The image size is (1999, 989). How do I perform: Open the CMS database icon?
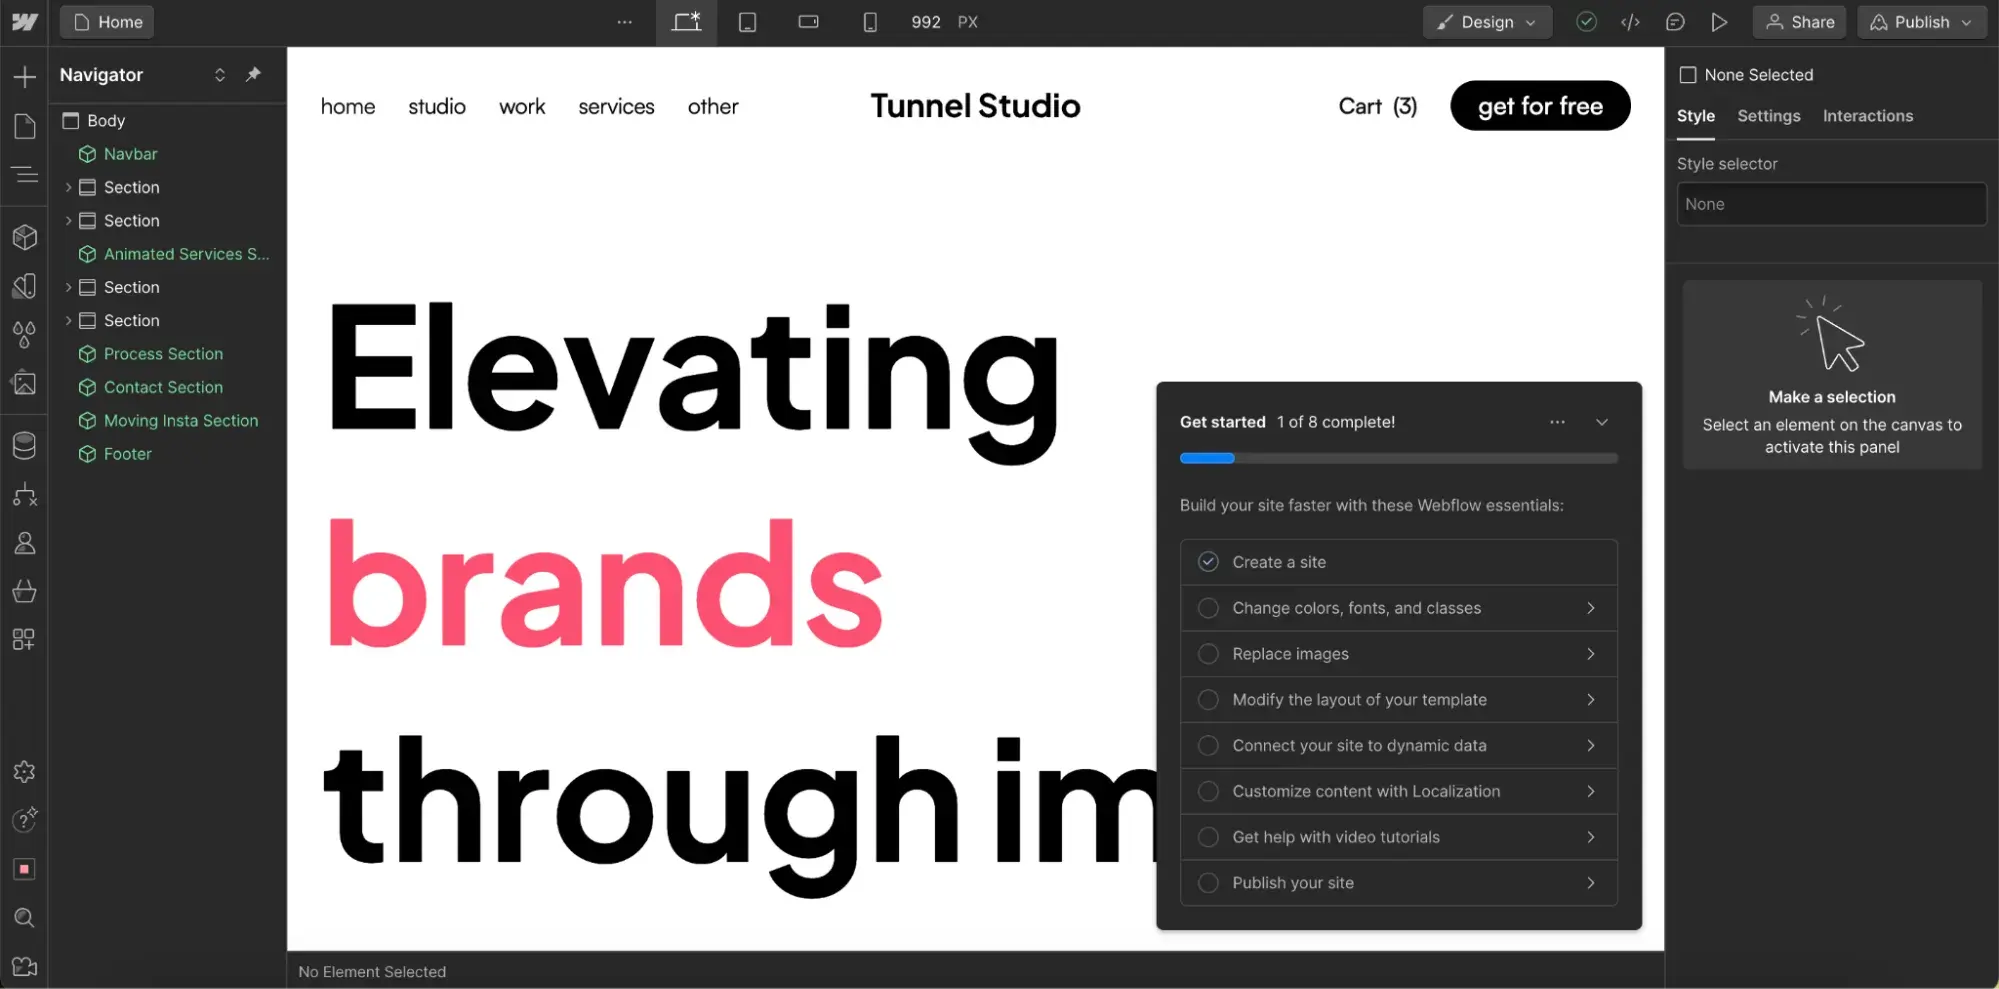pos(25,446)
